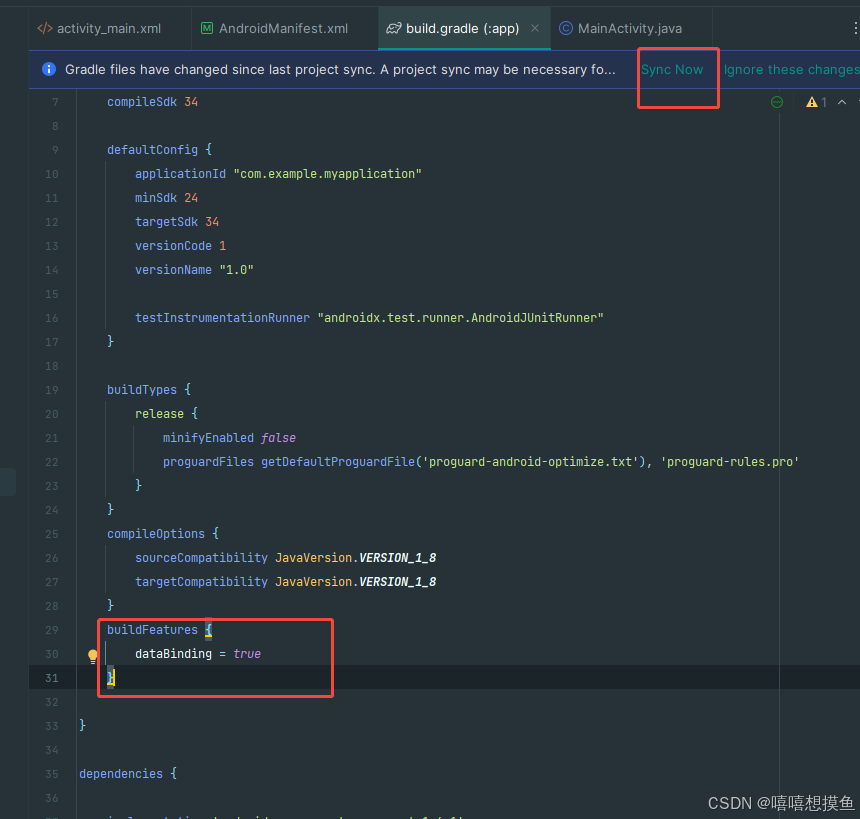The image size is (860, 819).
Task: Open the MainActivity.java tab
Action: point(630,28)
